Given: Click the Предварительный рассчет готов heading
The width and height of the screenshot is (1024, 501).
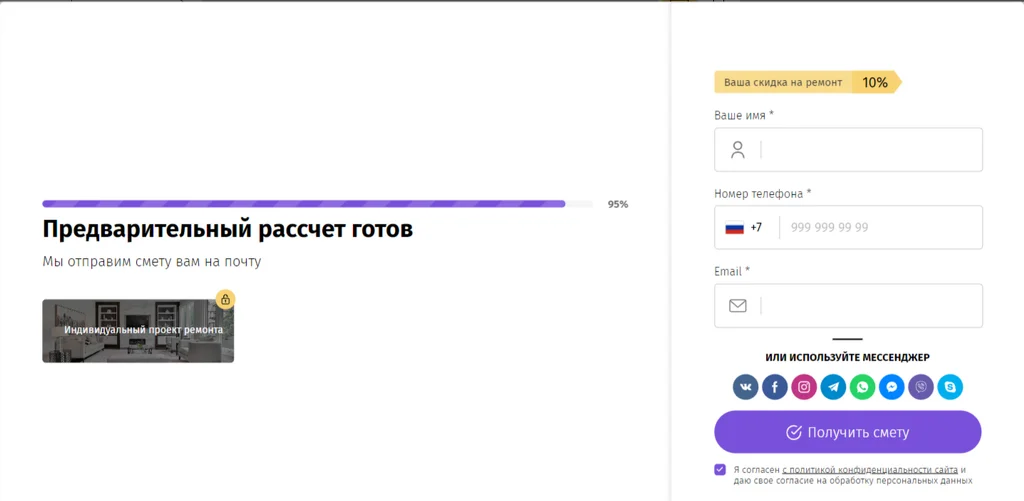Looking at the screenshot, I should click(227, 230).
